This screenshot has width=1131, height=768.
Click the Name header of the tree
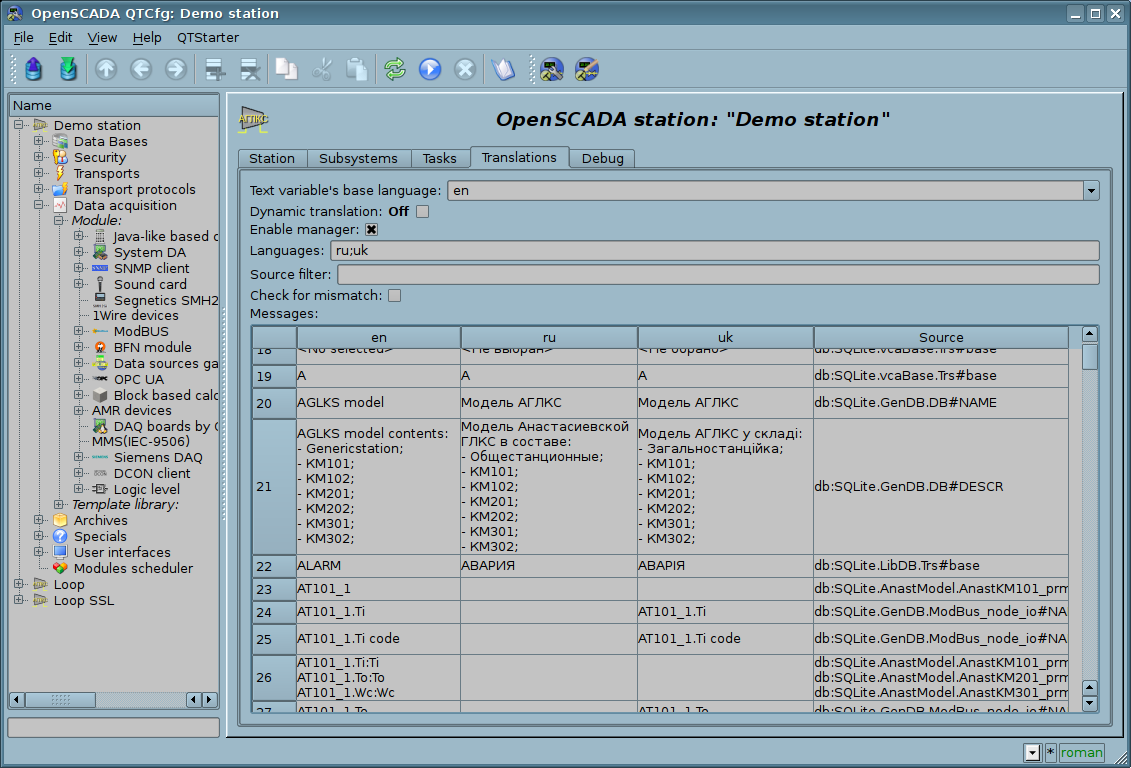(114, 105)
